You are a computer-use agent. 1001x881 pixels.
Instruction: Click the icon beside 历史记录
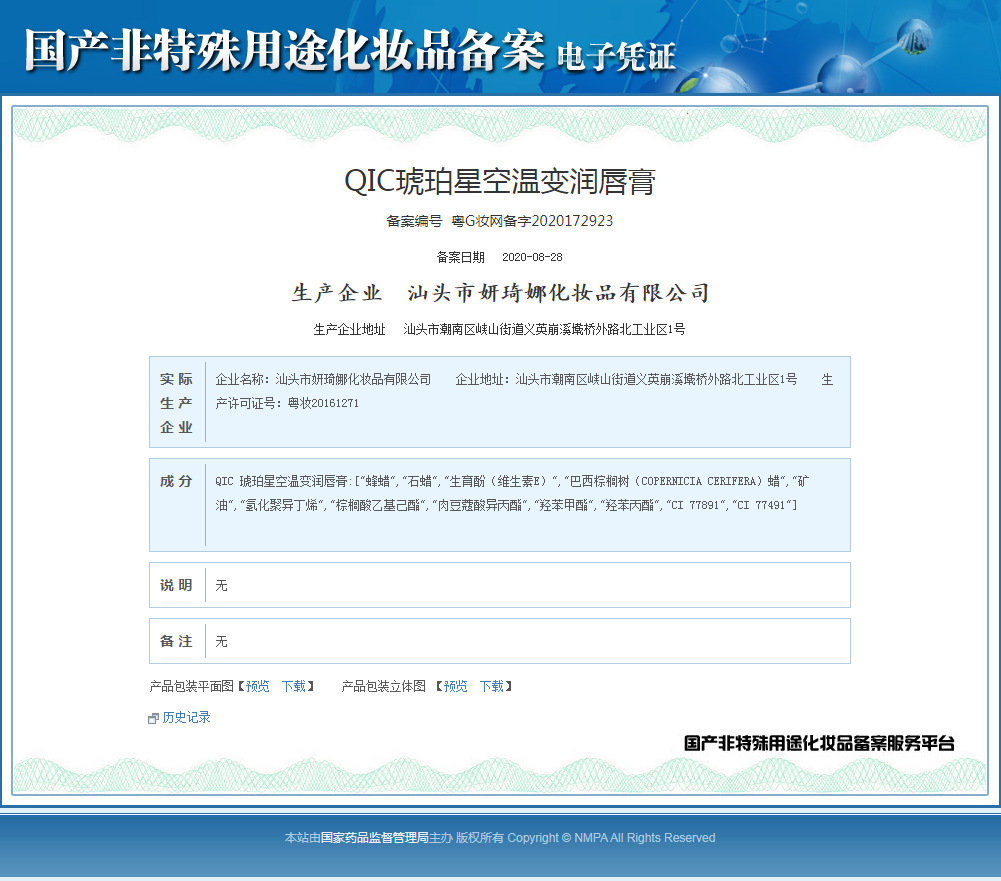coord(153,718)
